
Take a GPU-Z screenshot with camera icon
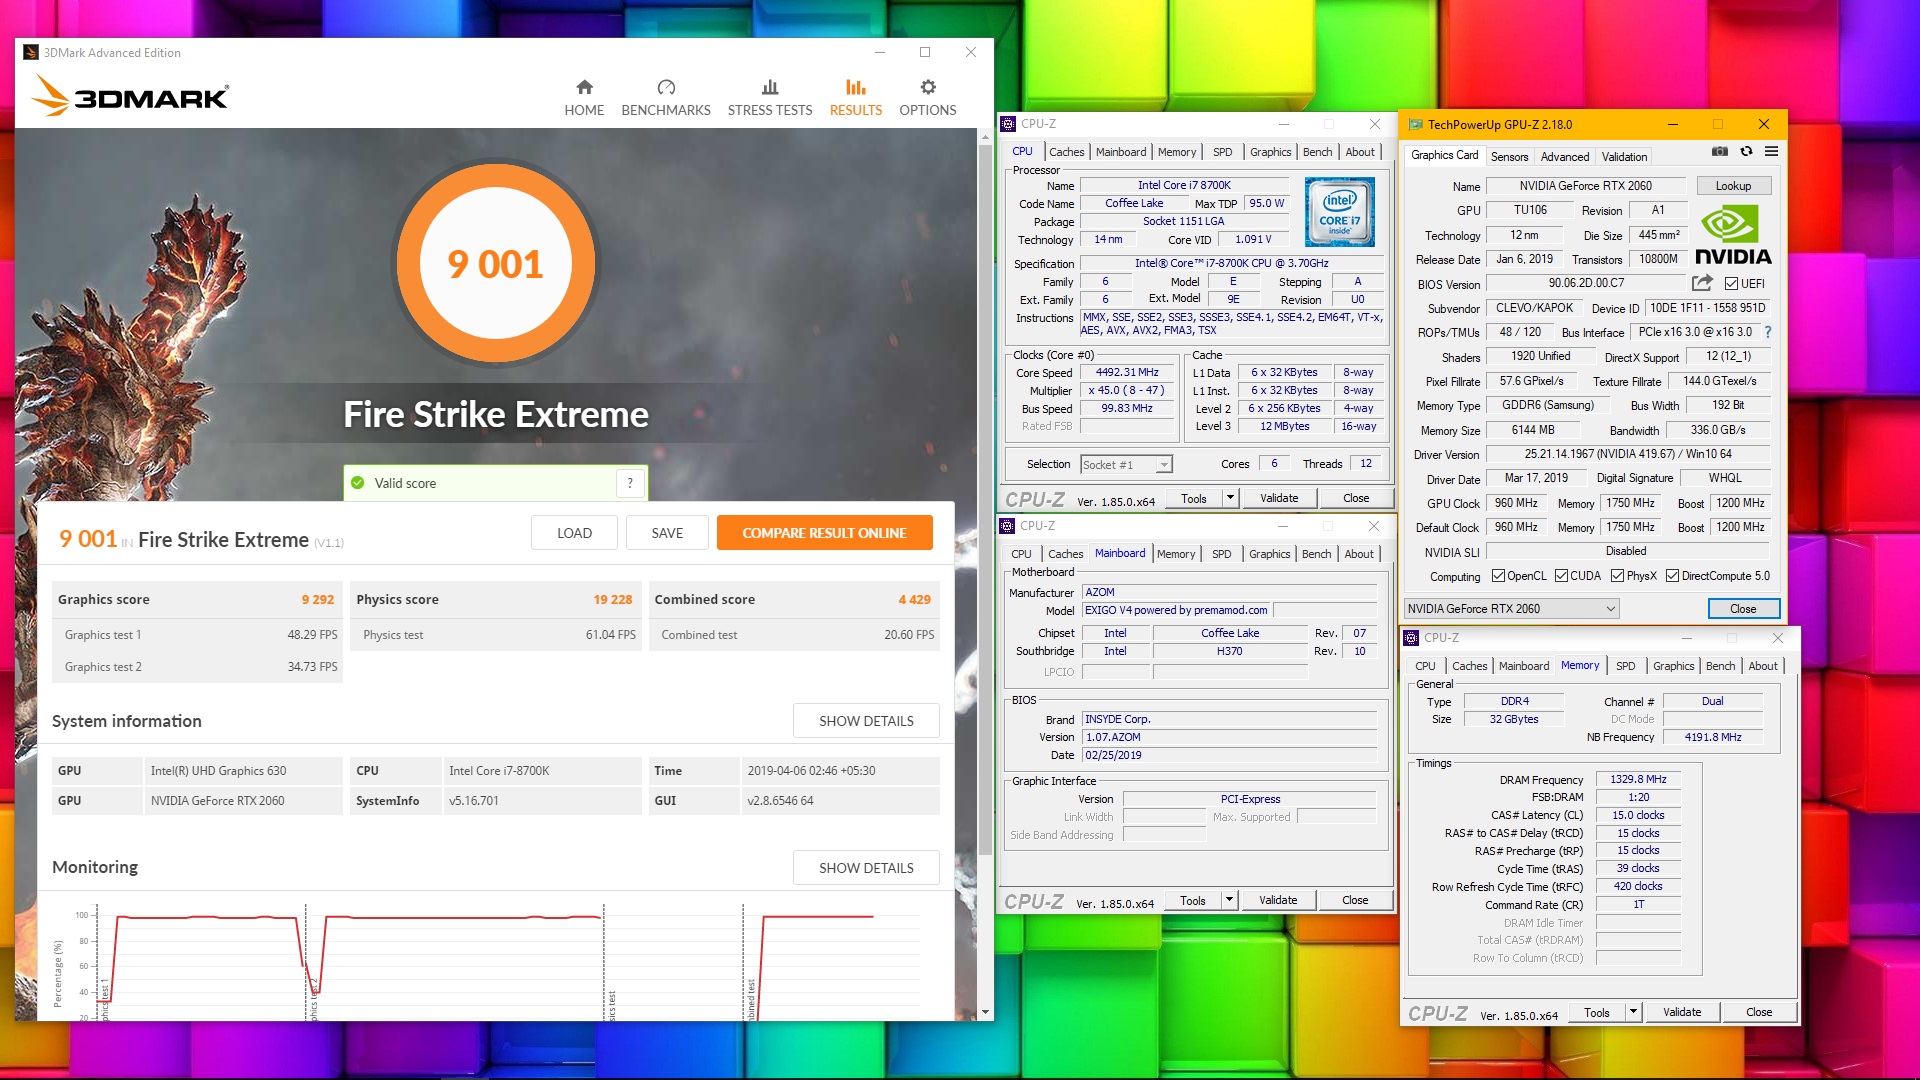(x=1720, y=152)
